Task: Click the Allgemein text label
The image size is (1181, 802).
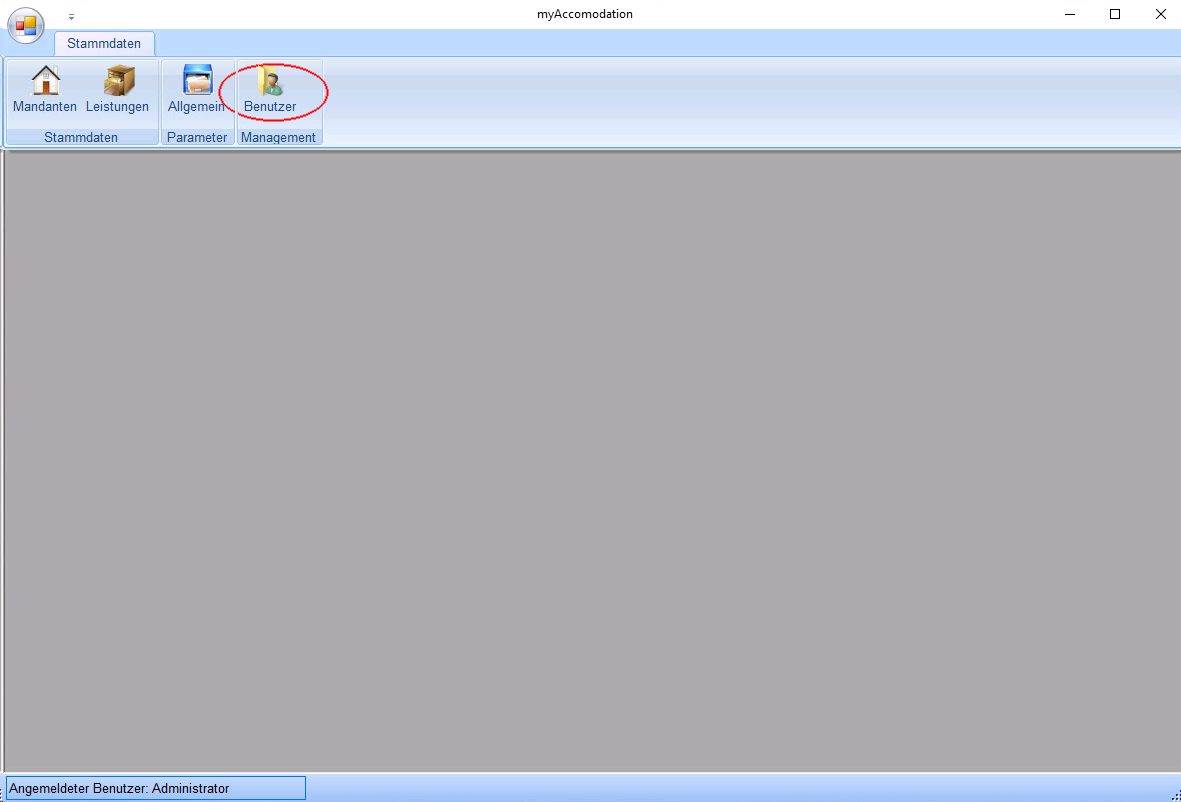Action: 196,107
